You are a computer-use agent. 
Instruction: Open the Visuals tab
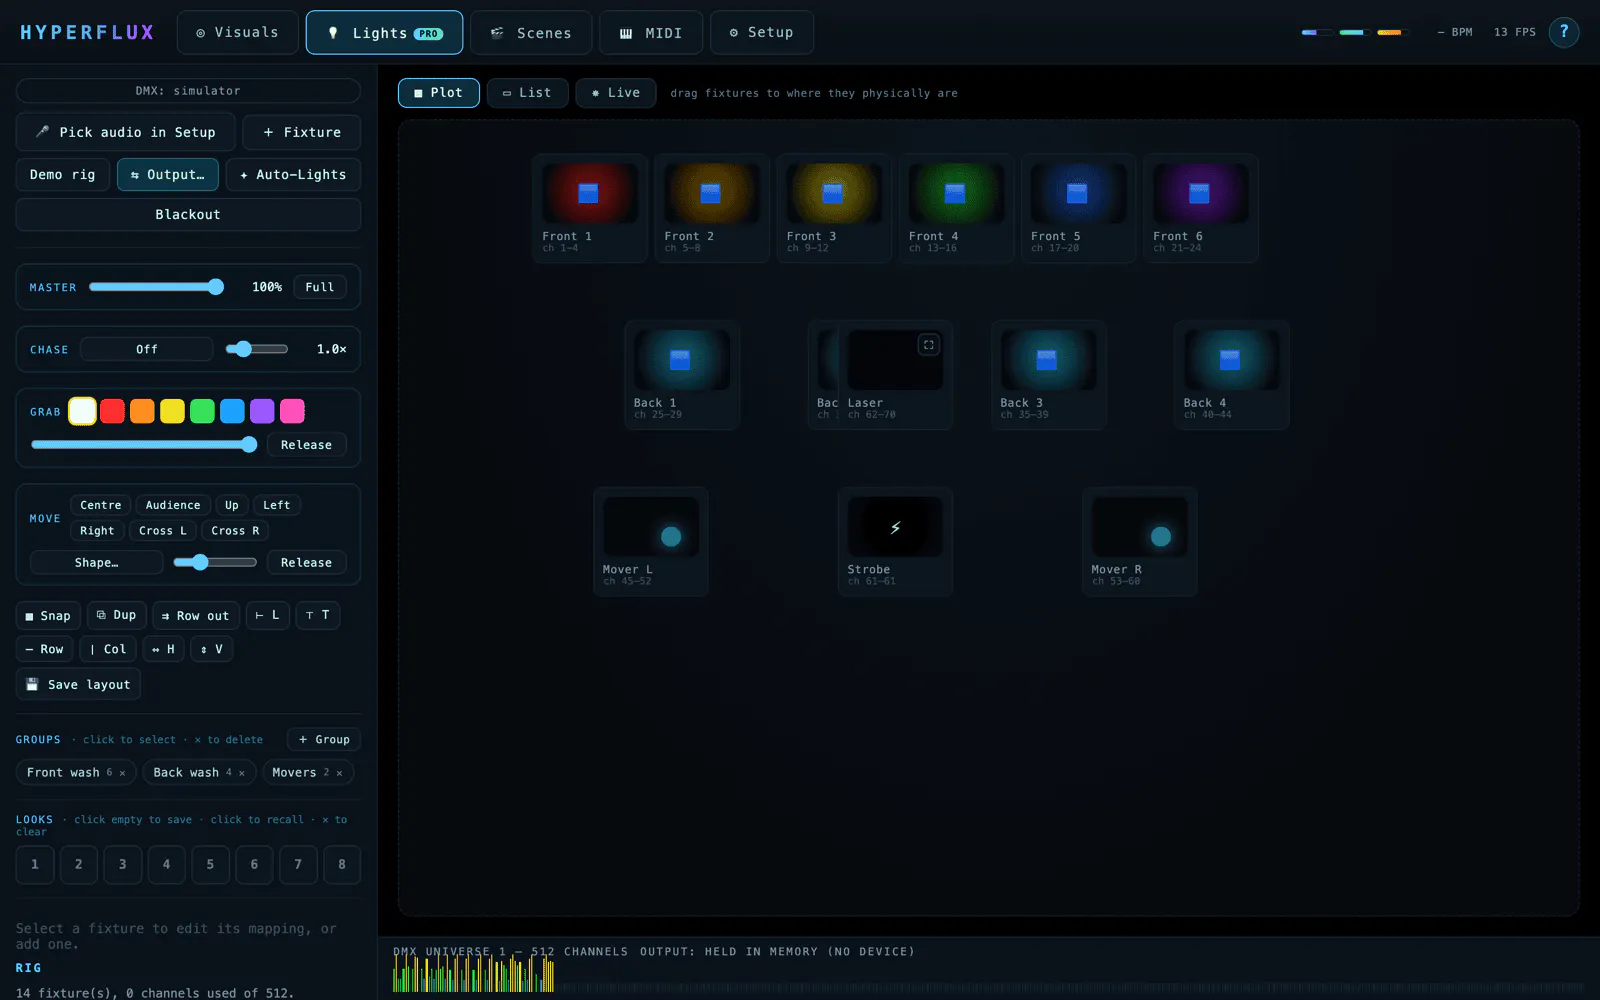pyautogui.click(x=238, y=32)
